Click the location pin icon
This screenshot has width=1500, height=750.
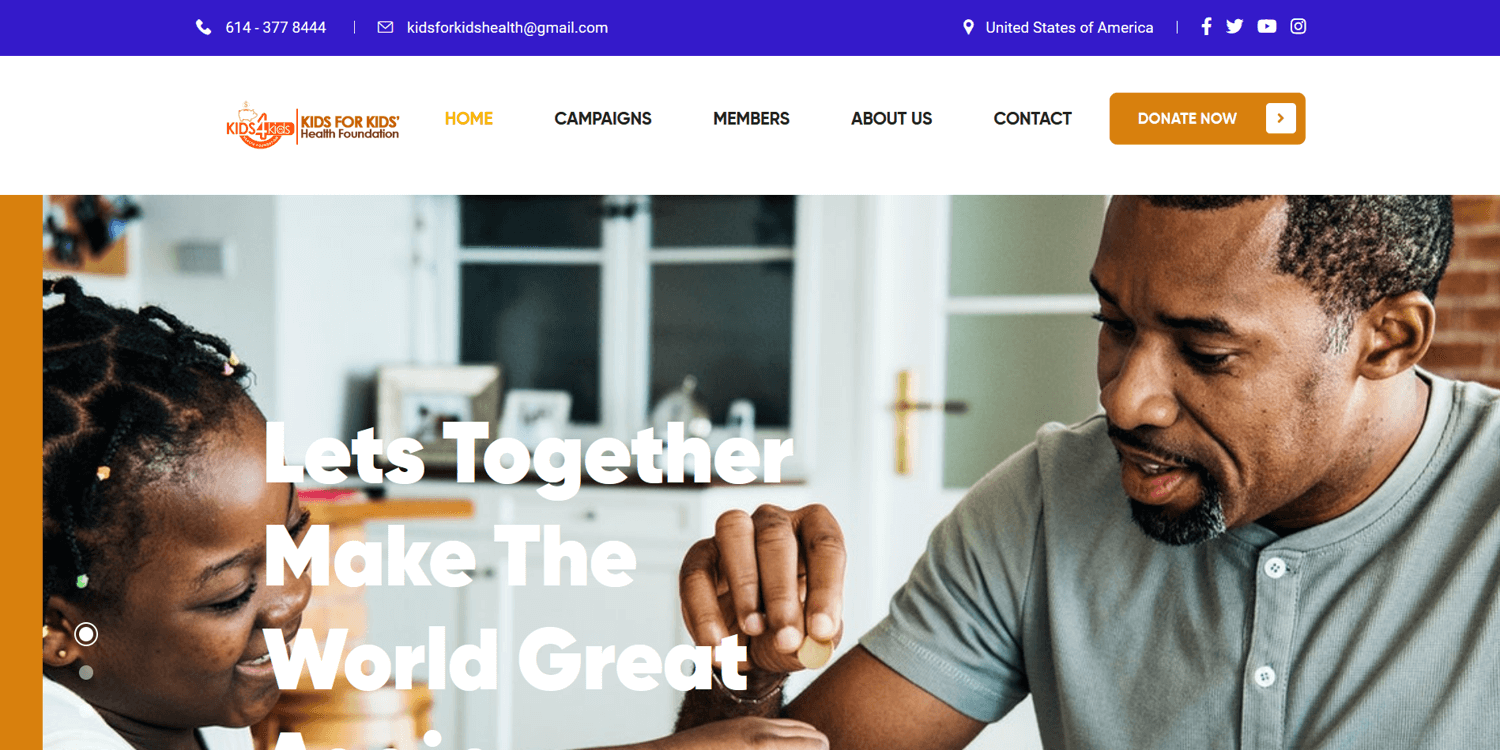click(x=968, y=28)
